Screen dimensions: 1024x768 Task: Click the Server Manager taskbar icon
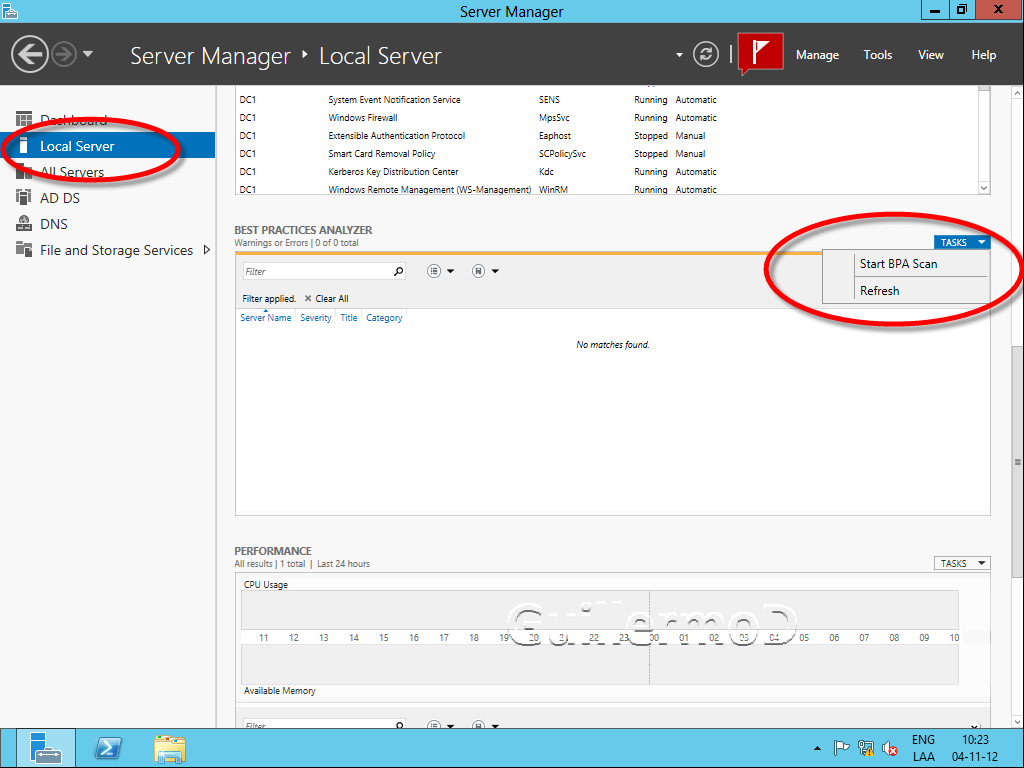45,748
